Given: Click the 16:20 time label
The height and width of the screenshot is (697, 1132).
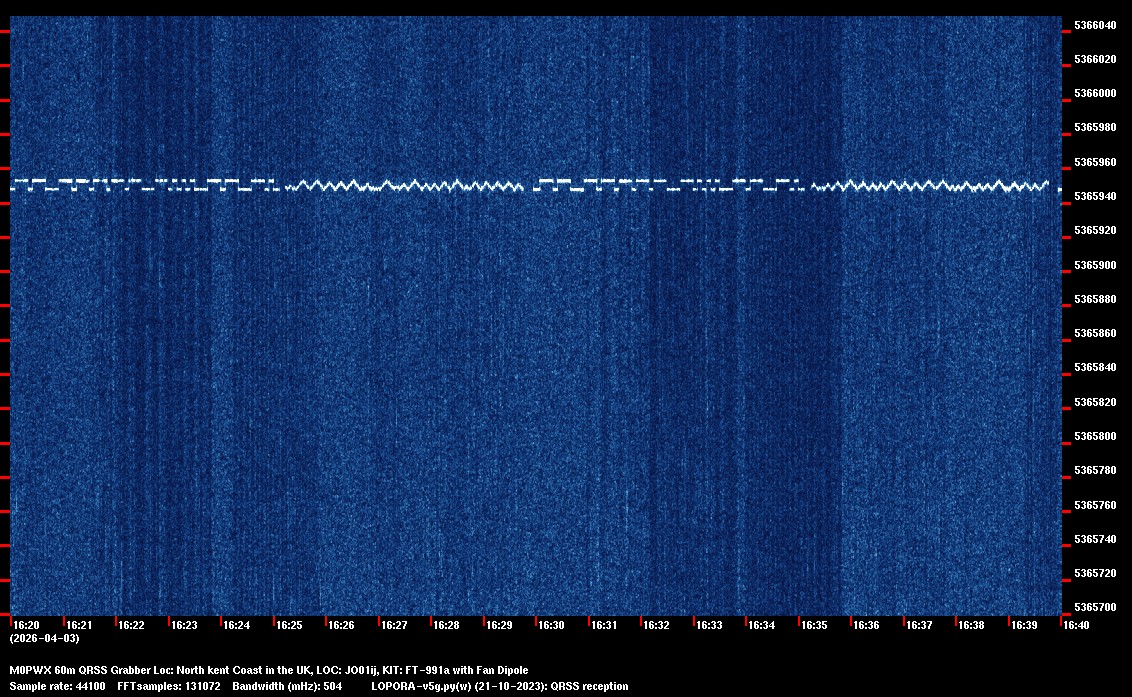Looking at the screenshot, I should click(x=26, y=625).
